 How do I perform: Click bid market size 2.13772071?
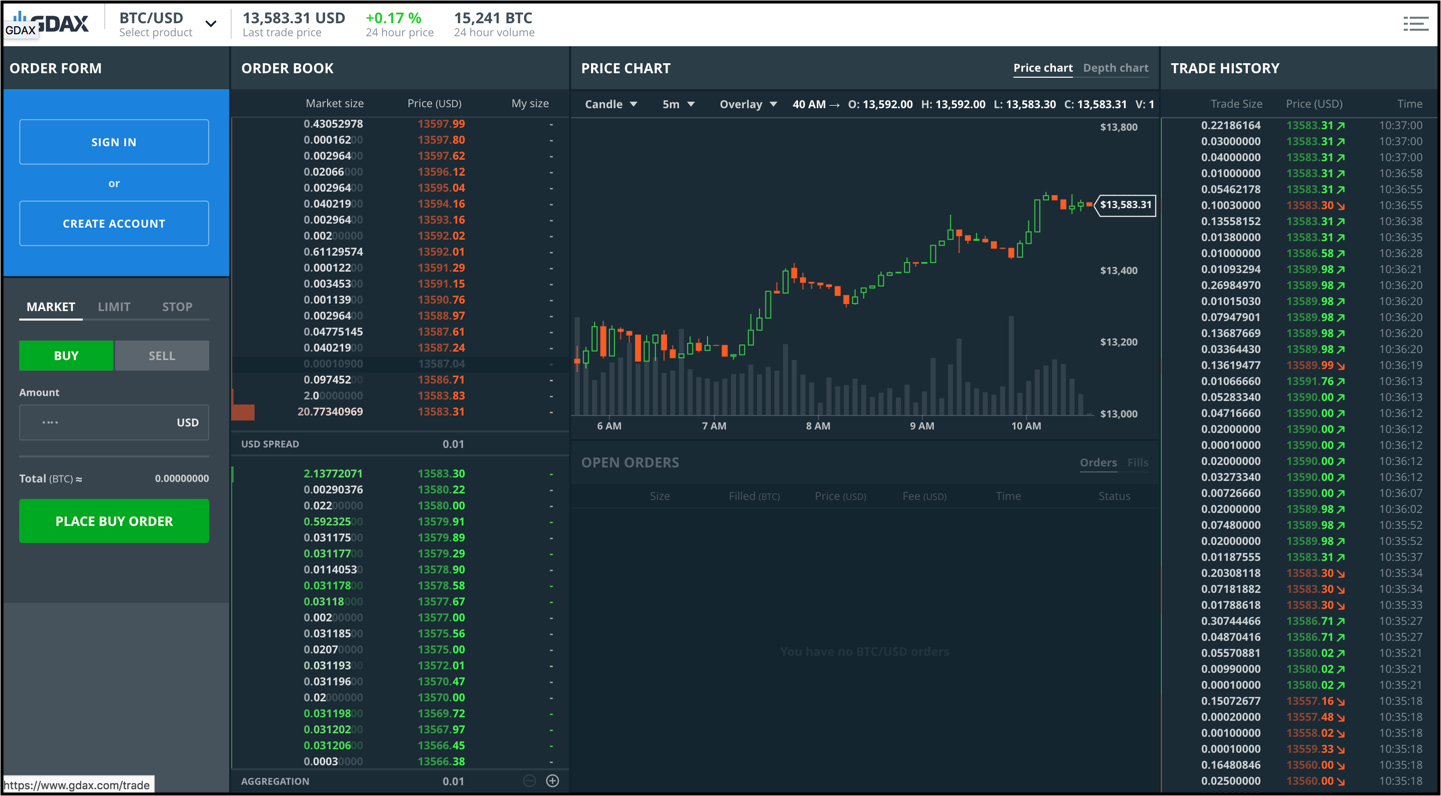(333, 474)
